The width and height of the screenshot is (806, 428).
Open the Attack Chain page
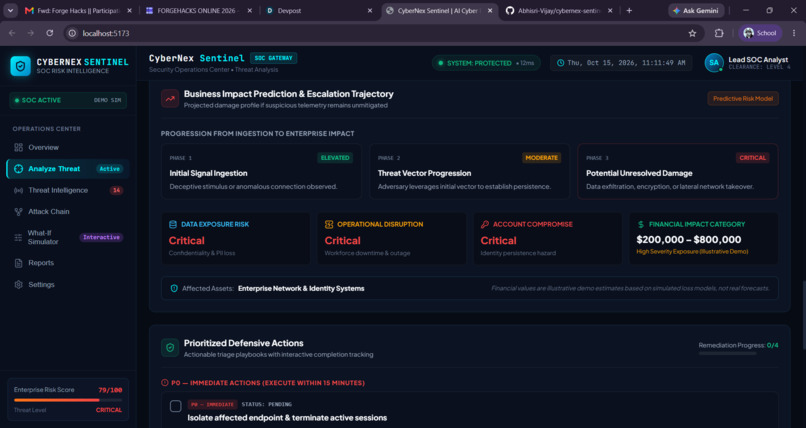pyautogui.click(x=68, y=212)
